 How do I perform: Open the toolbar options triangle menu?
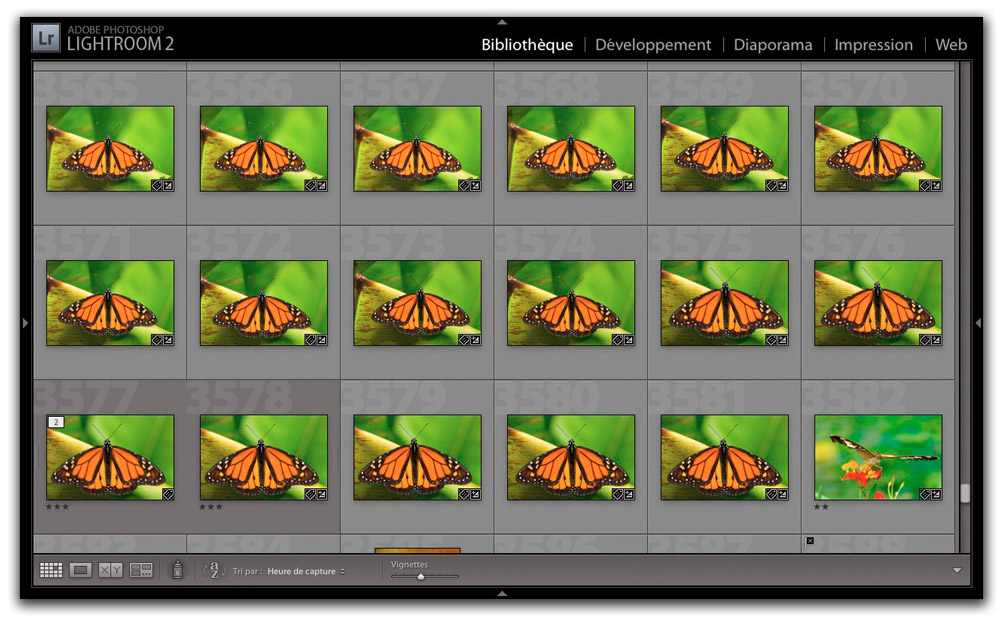point(957,570)
